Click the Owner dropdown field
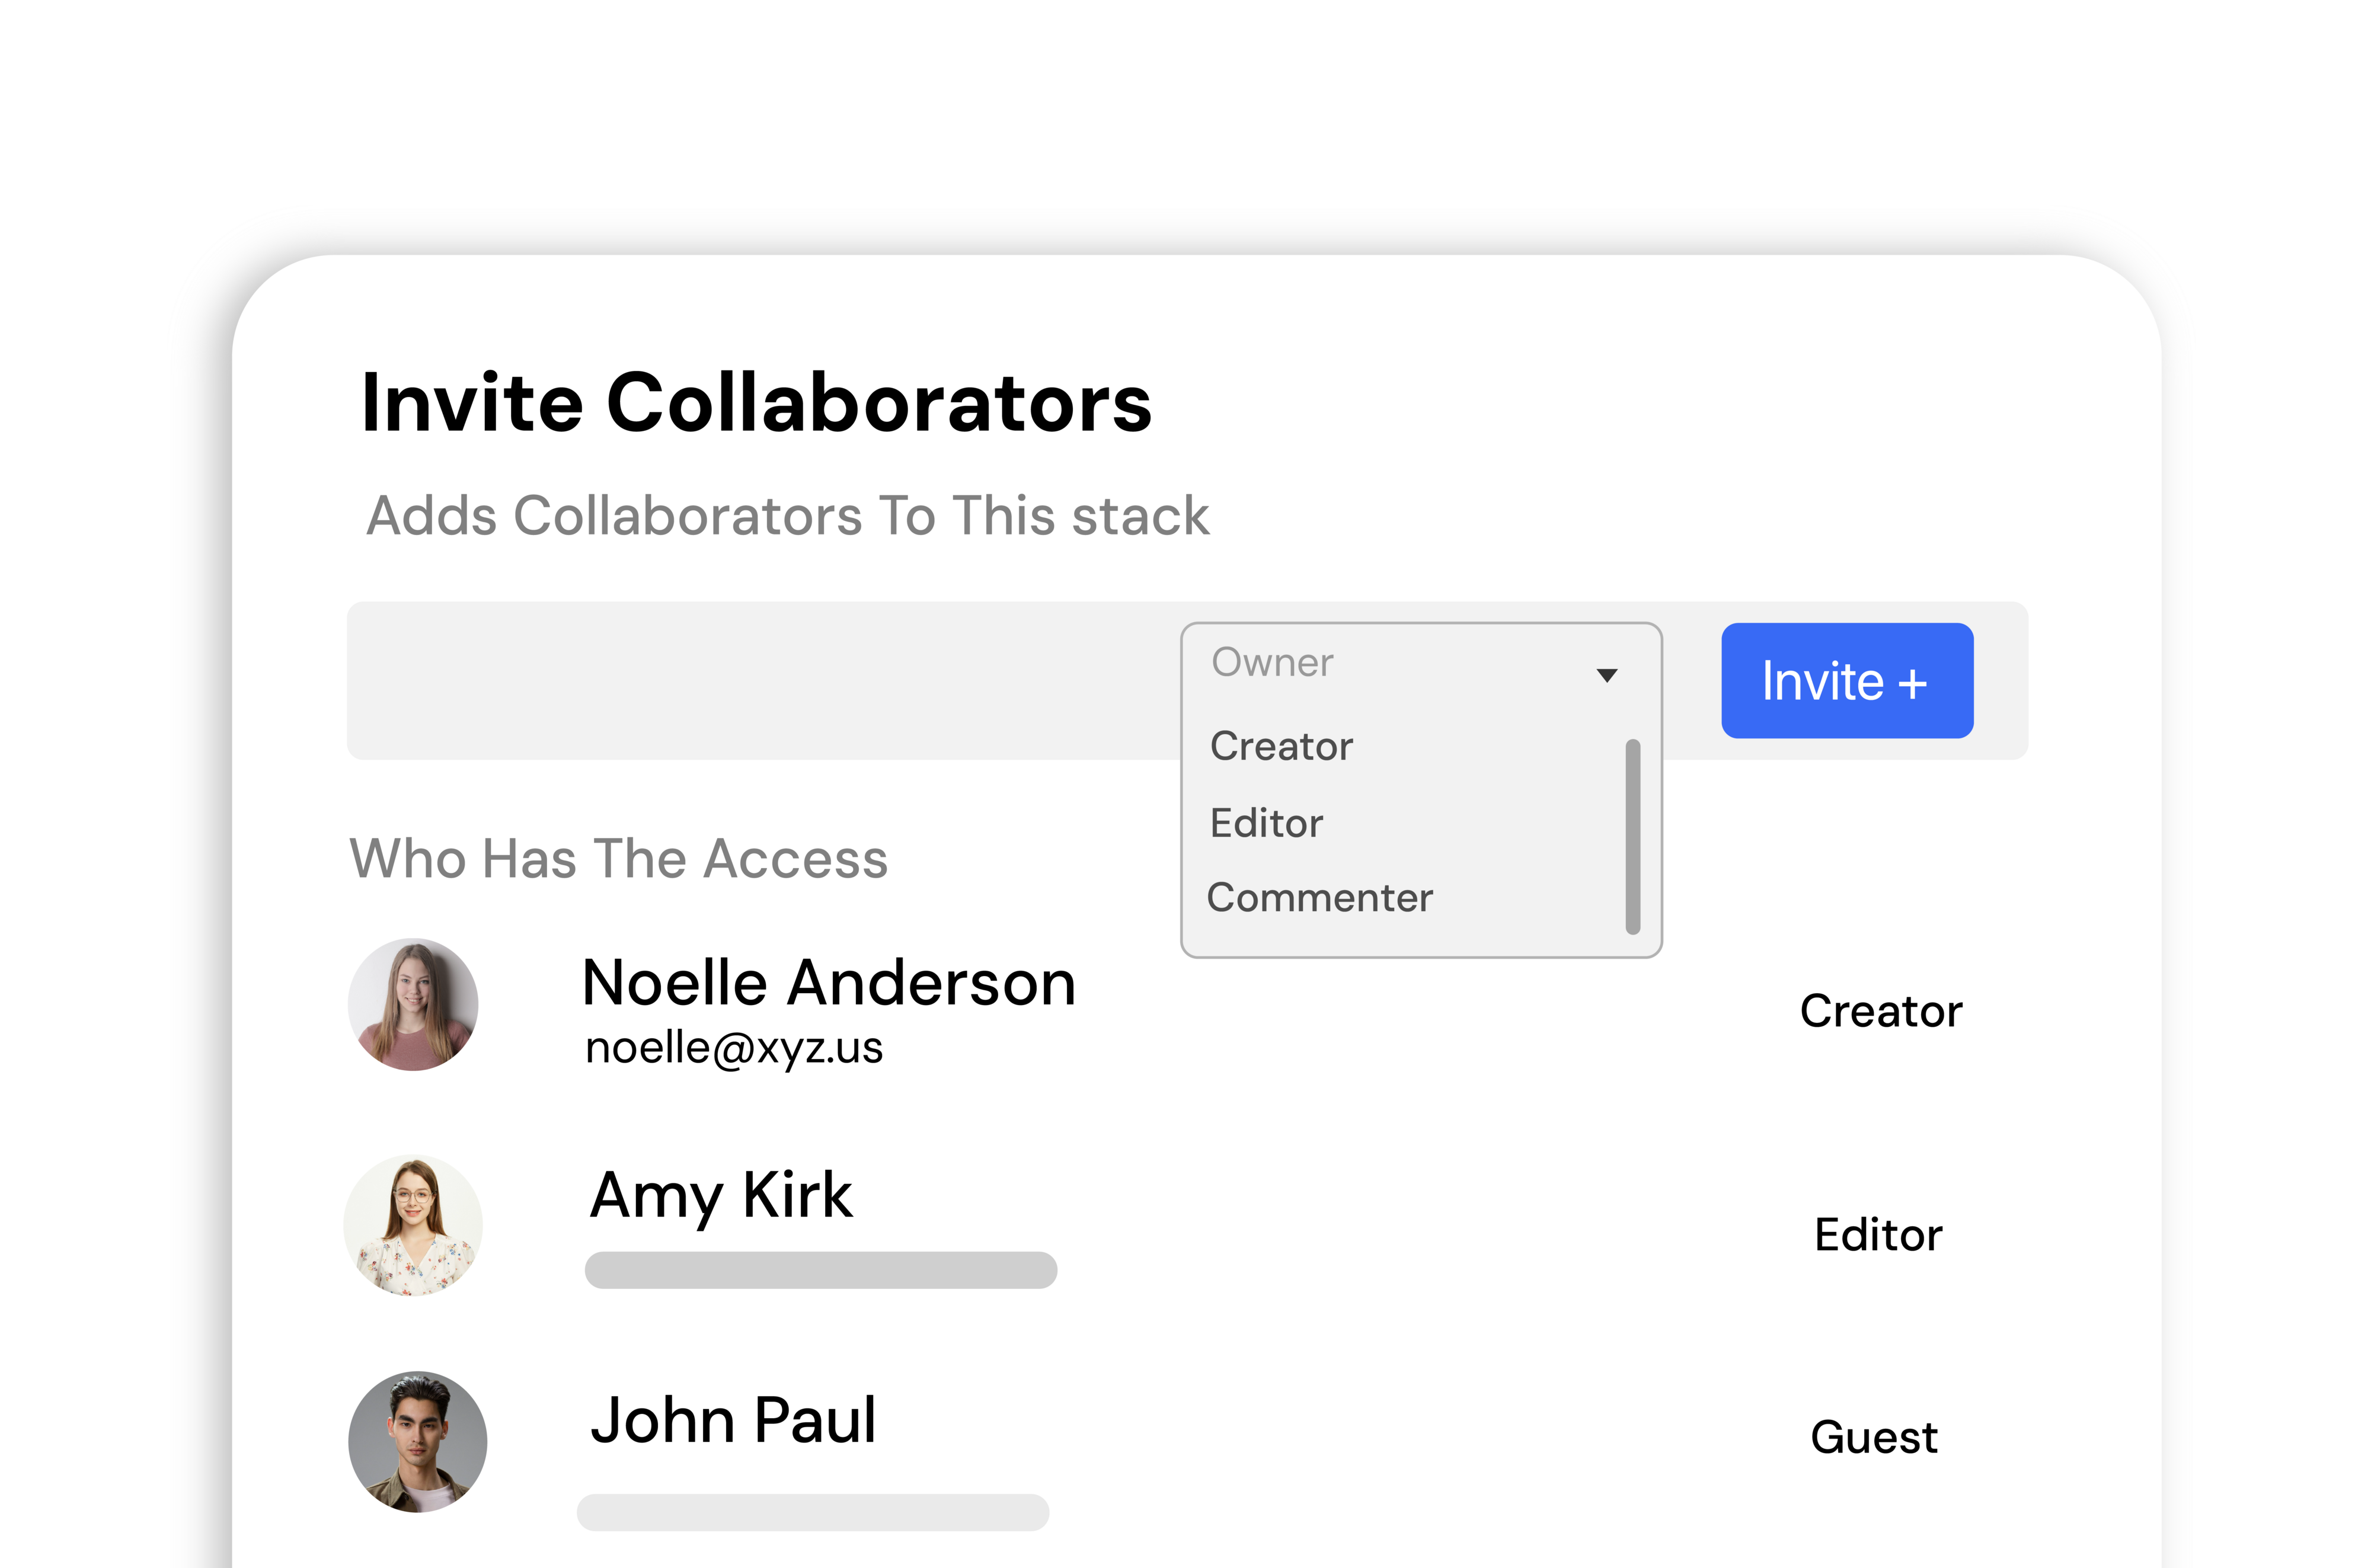The image size is (2371, 1568). (x=1380, y=664)
